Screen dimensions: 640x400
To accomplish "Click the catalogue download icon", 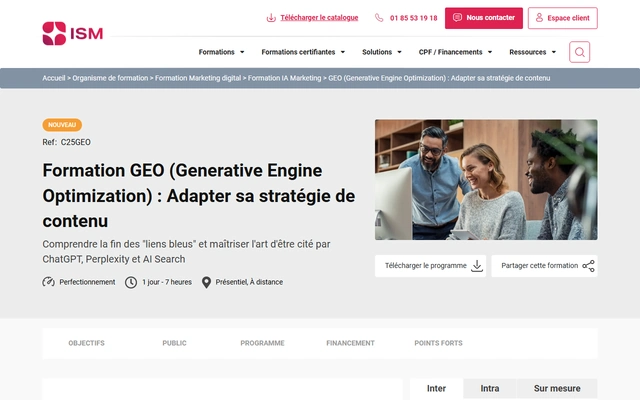I will tap(271, 18).
